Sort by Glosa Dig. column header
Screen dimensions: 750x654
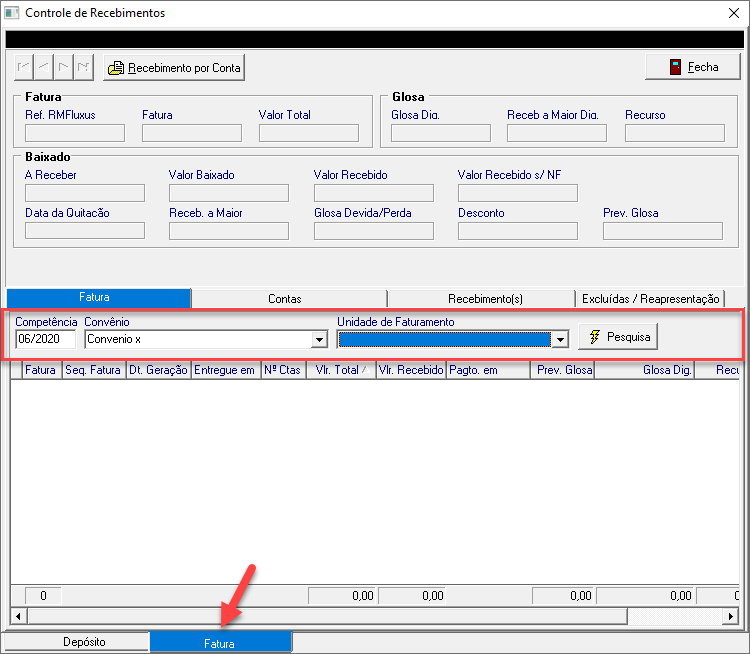click(645, 370)
